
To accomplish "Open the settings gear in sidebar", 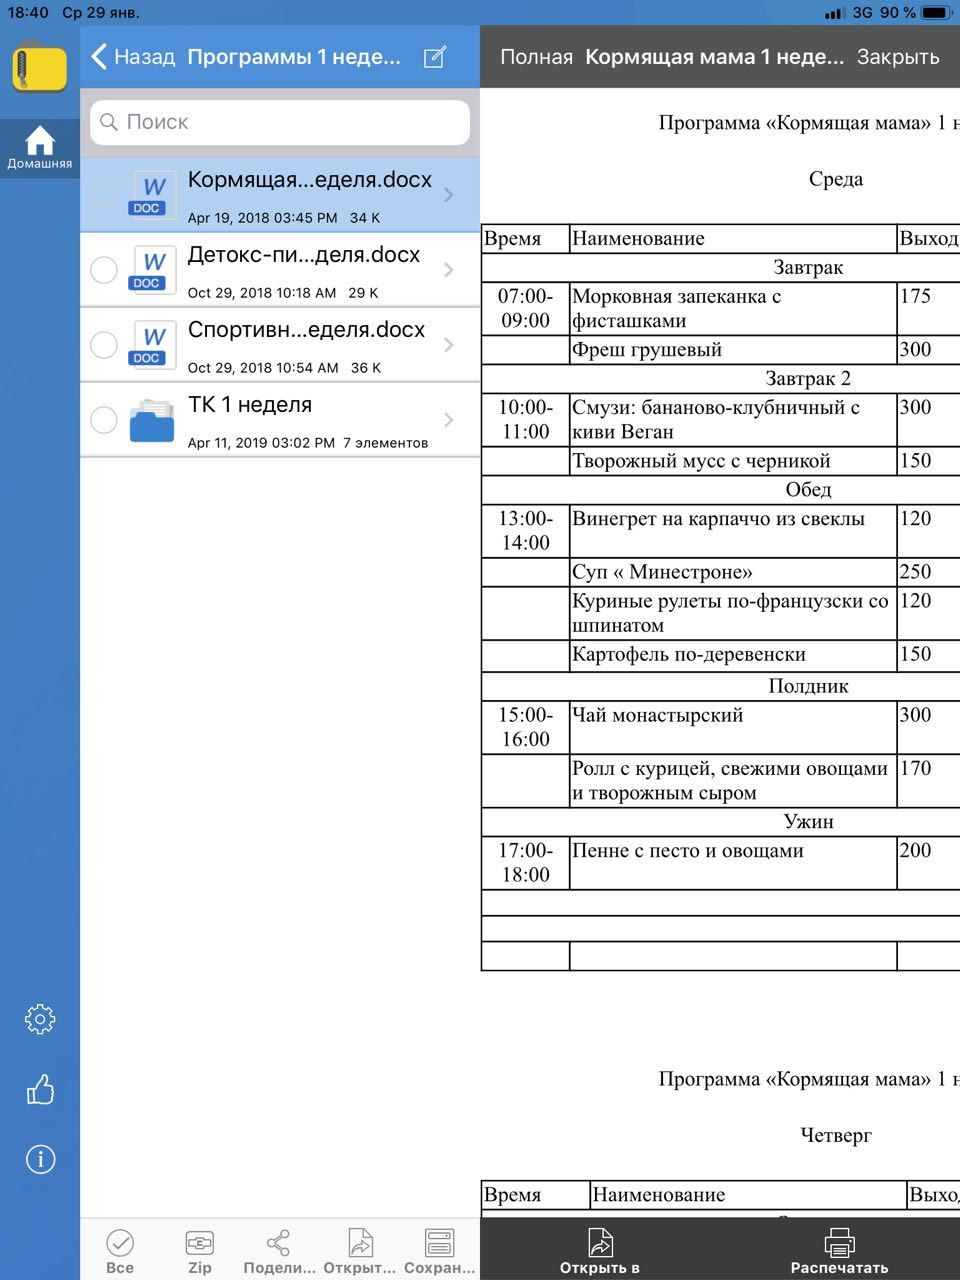I will pyautogui.click(x=40, y=1020).
